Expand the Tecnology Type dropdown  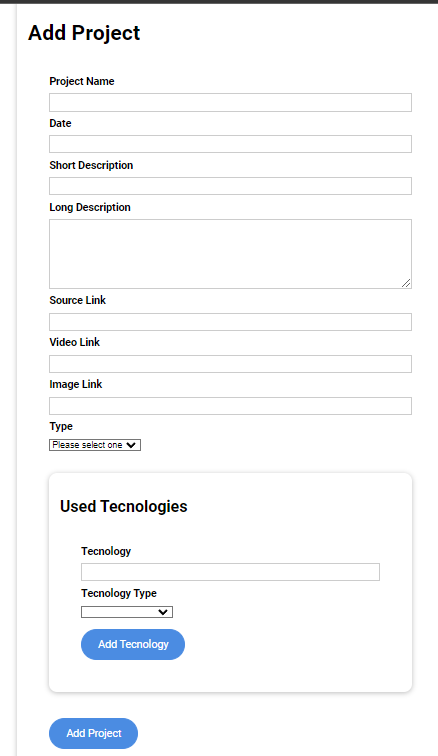coord(127,612)
